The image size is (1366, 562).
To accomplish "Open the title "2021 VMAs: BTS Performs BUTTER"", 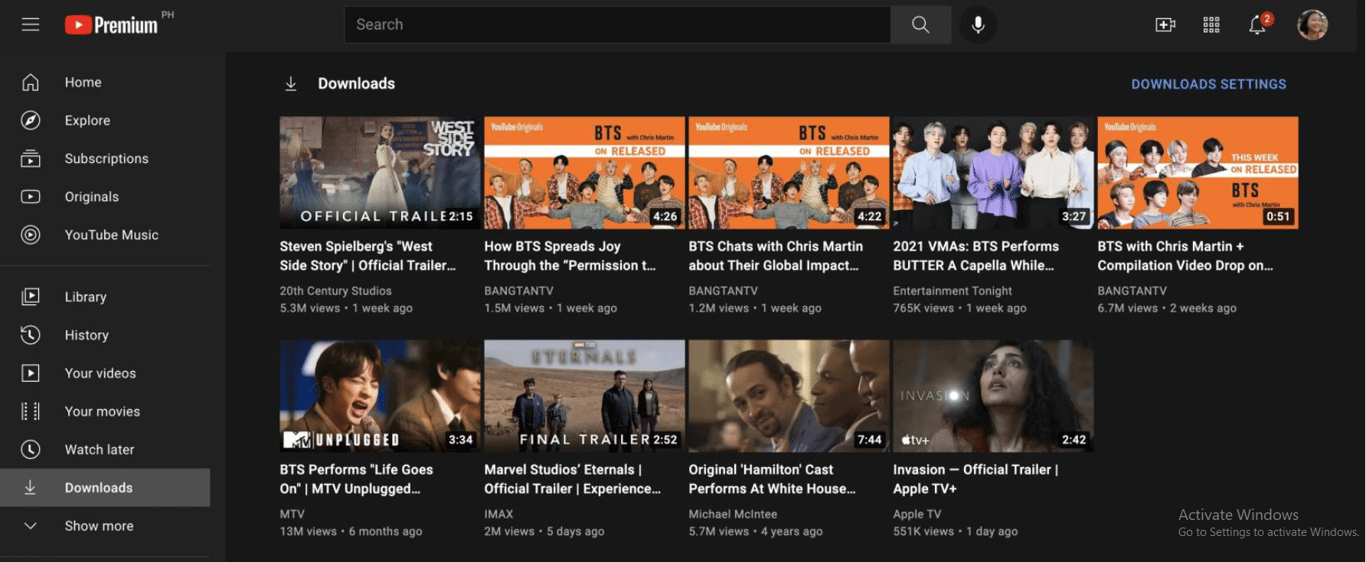I will [976, 256].
